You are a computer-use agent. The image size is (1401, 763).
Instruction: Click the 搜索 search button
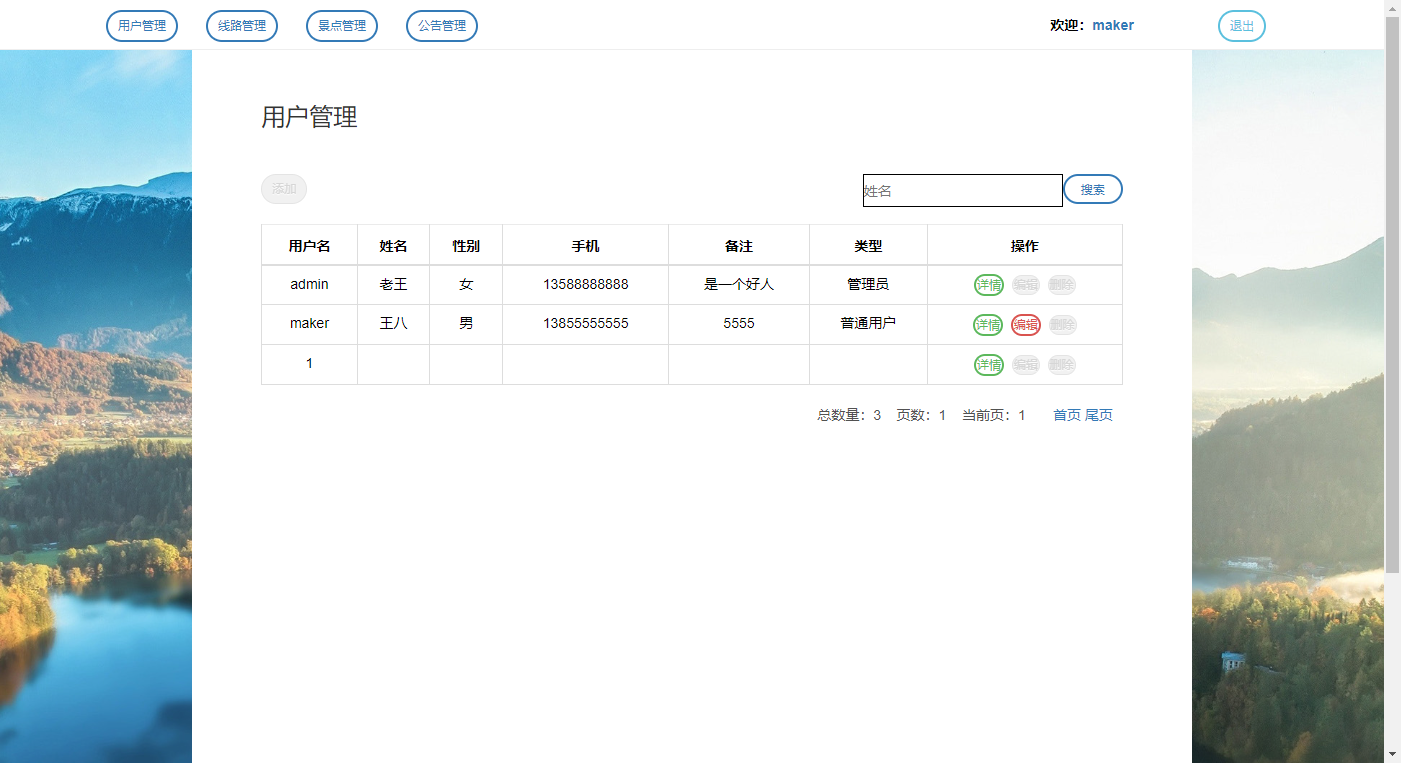1093,189
